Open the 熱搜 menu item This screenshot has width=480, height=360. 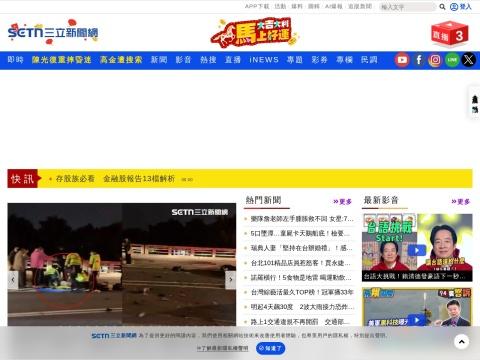208,60
